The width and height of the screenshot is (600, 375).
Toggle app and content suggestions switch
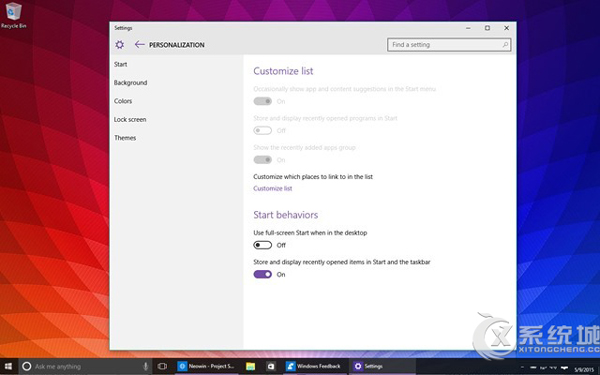[x=262, y=101]
